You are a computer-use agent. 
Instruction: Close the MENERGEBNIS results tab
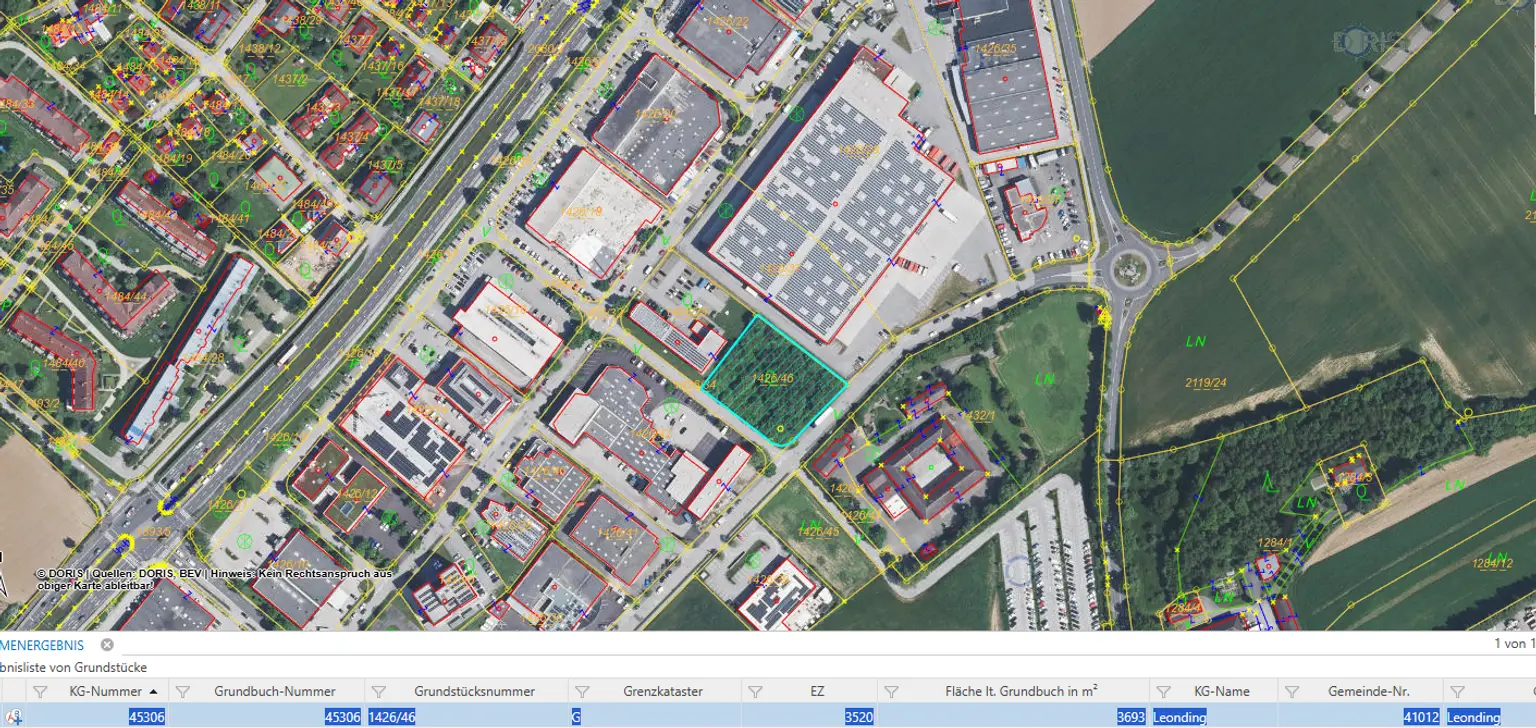(x=107, y=645)
